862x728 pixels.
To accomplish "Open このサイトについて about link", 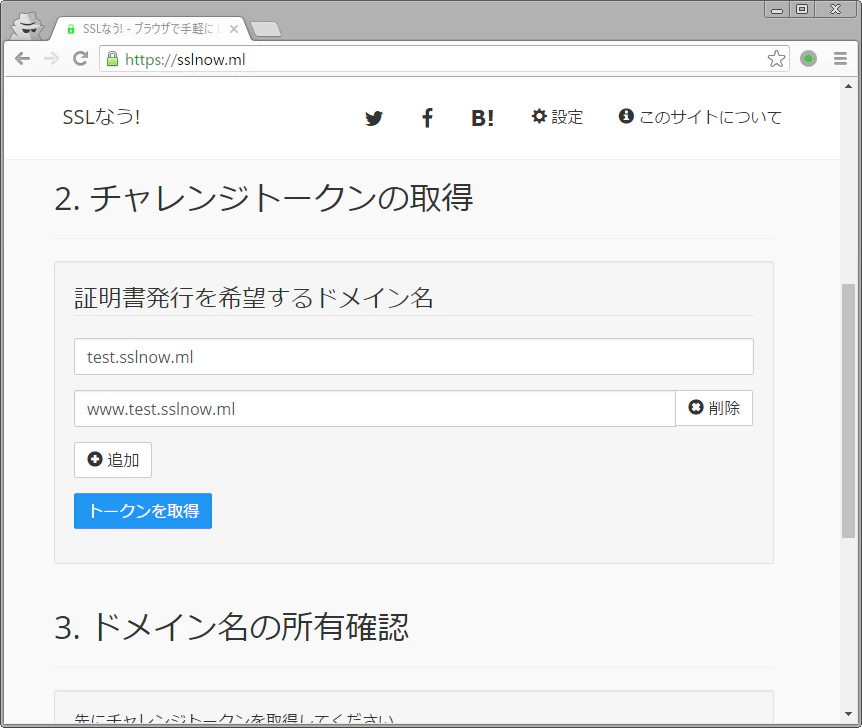I will (700, 117).
